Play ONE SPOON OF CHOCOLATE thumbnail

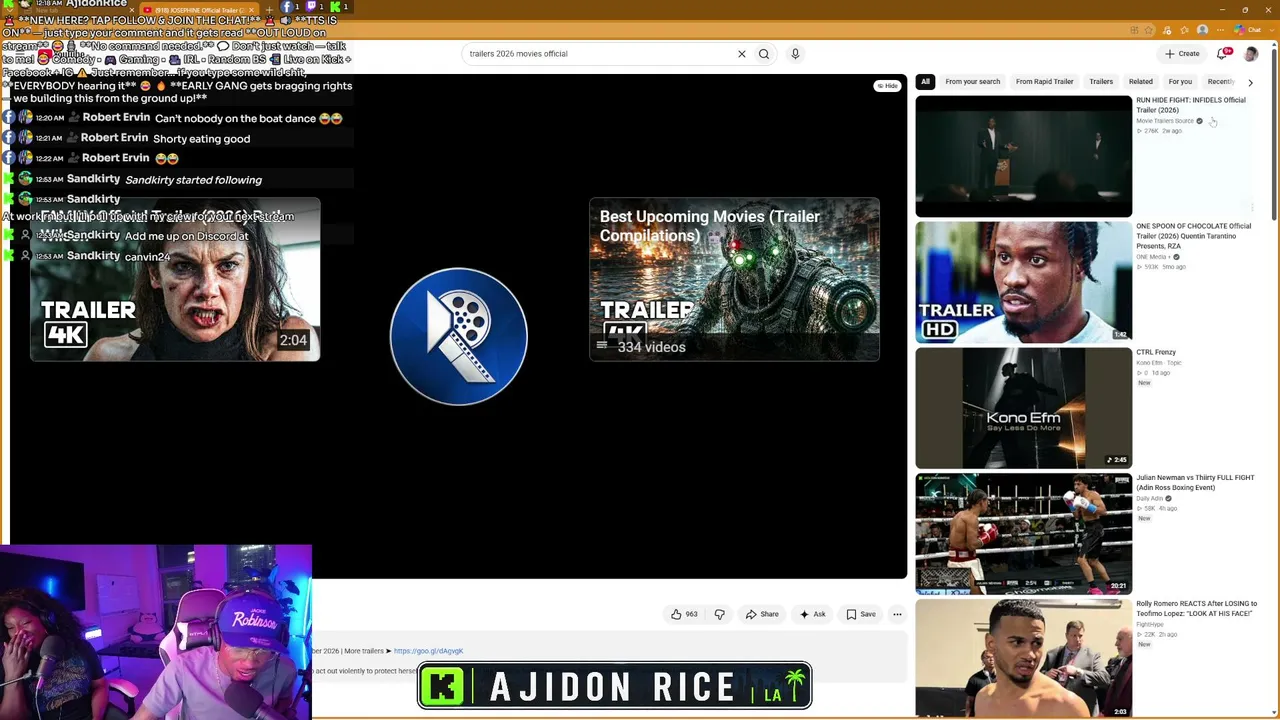click(x=1024, y=282)
